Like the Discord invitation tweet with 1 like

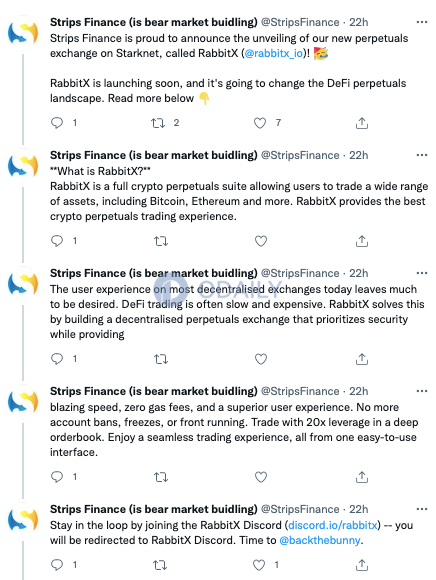(x=259, y=565)
